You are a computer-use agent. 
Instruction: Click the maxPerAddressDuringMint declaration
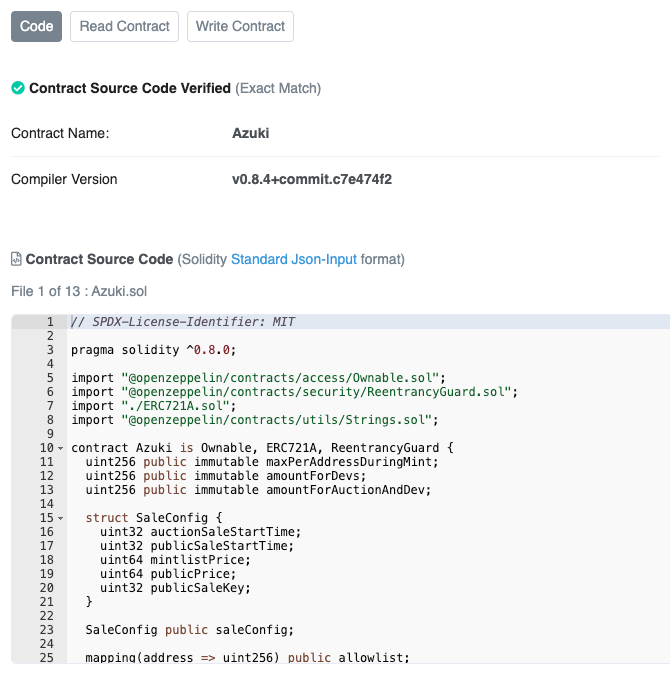pos(262,462)
